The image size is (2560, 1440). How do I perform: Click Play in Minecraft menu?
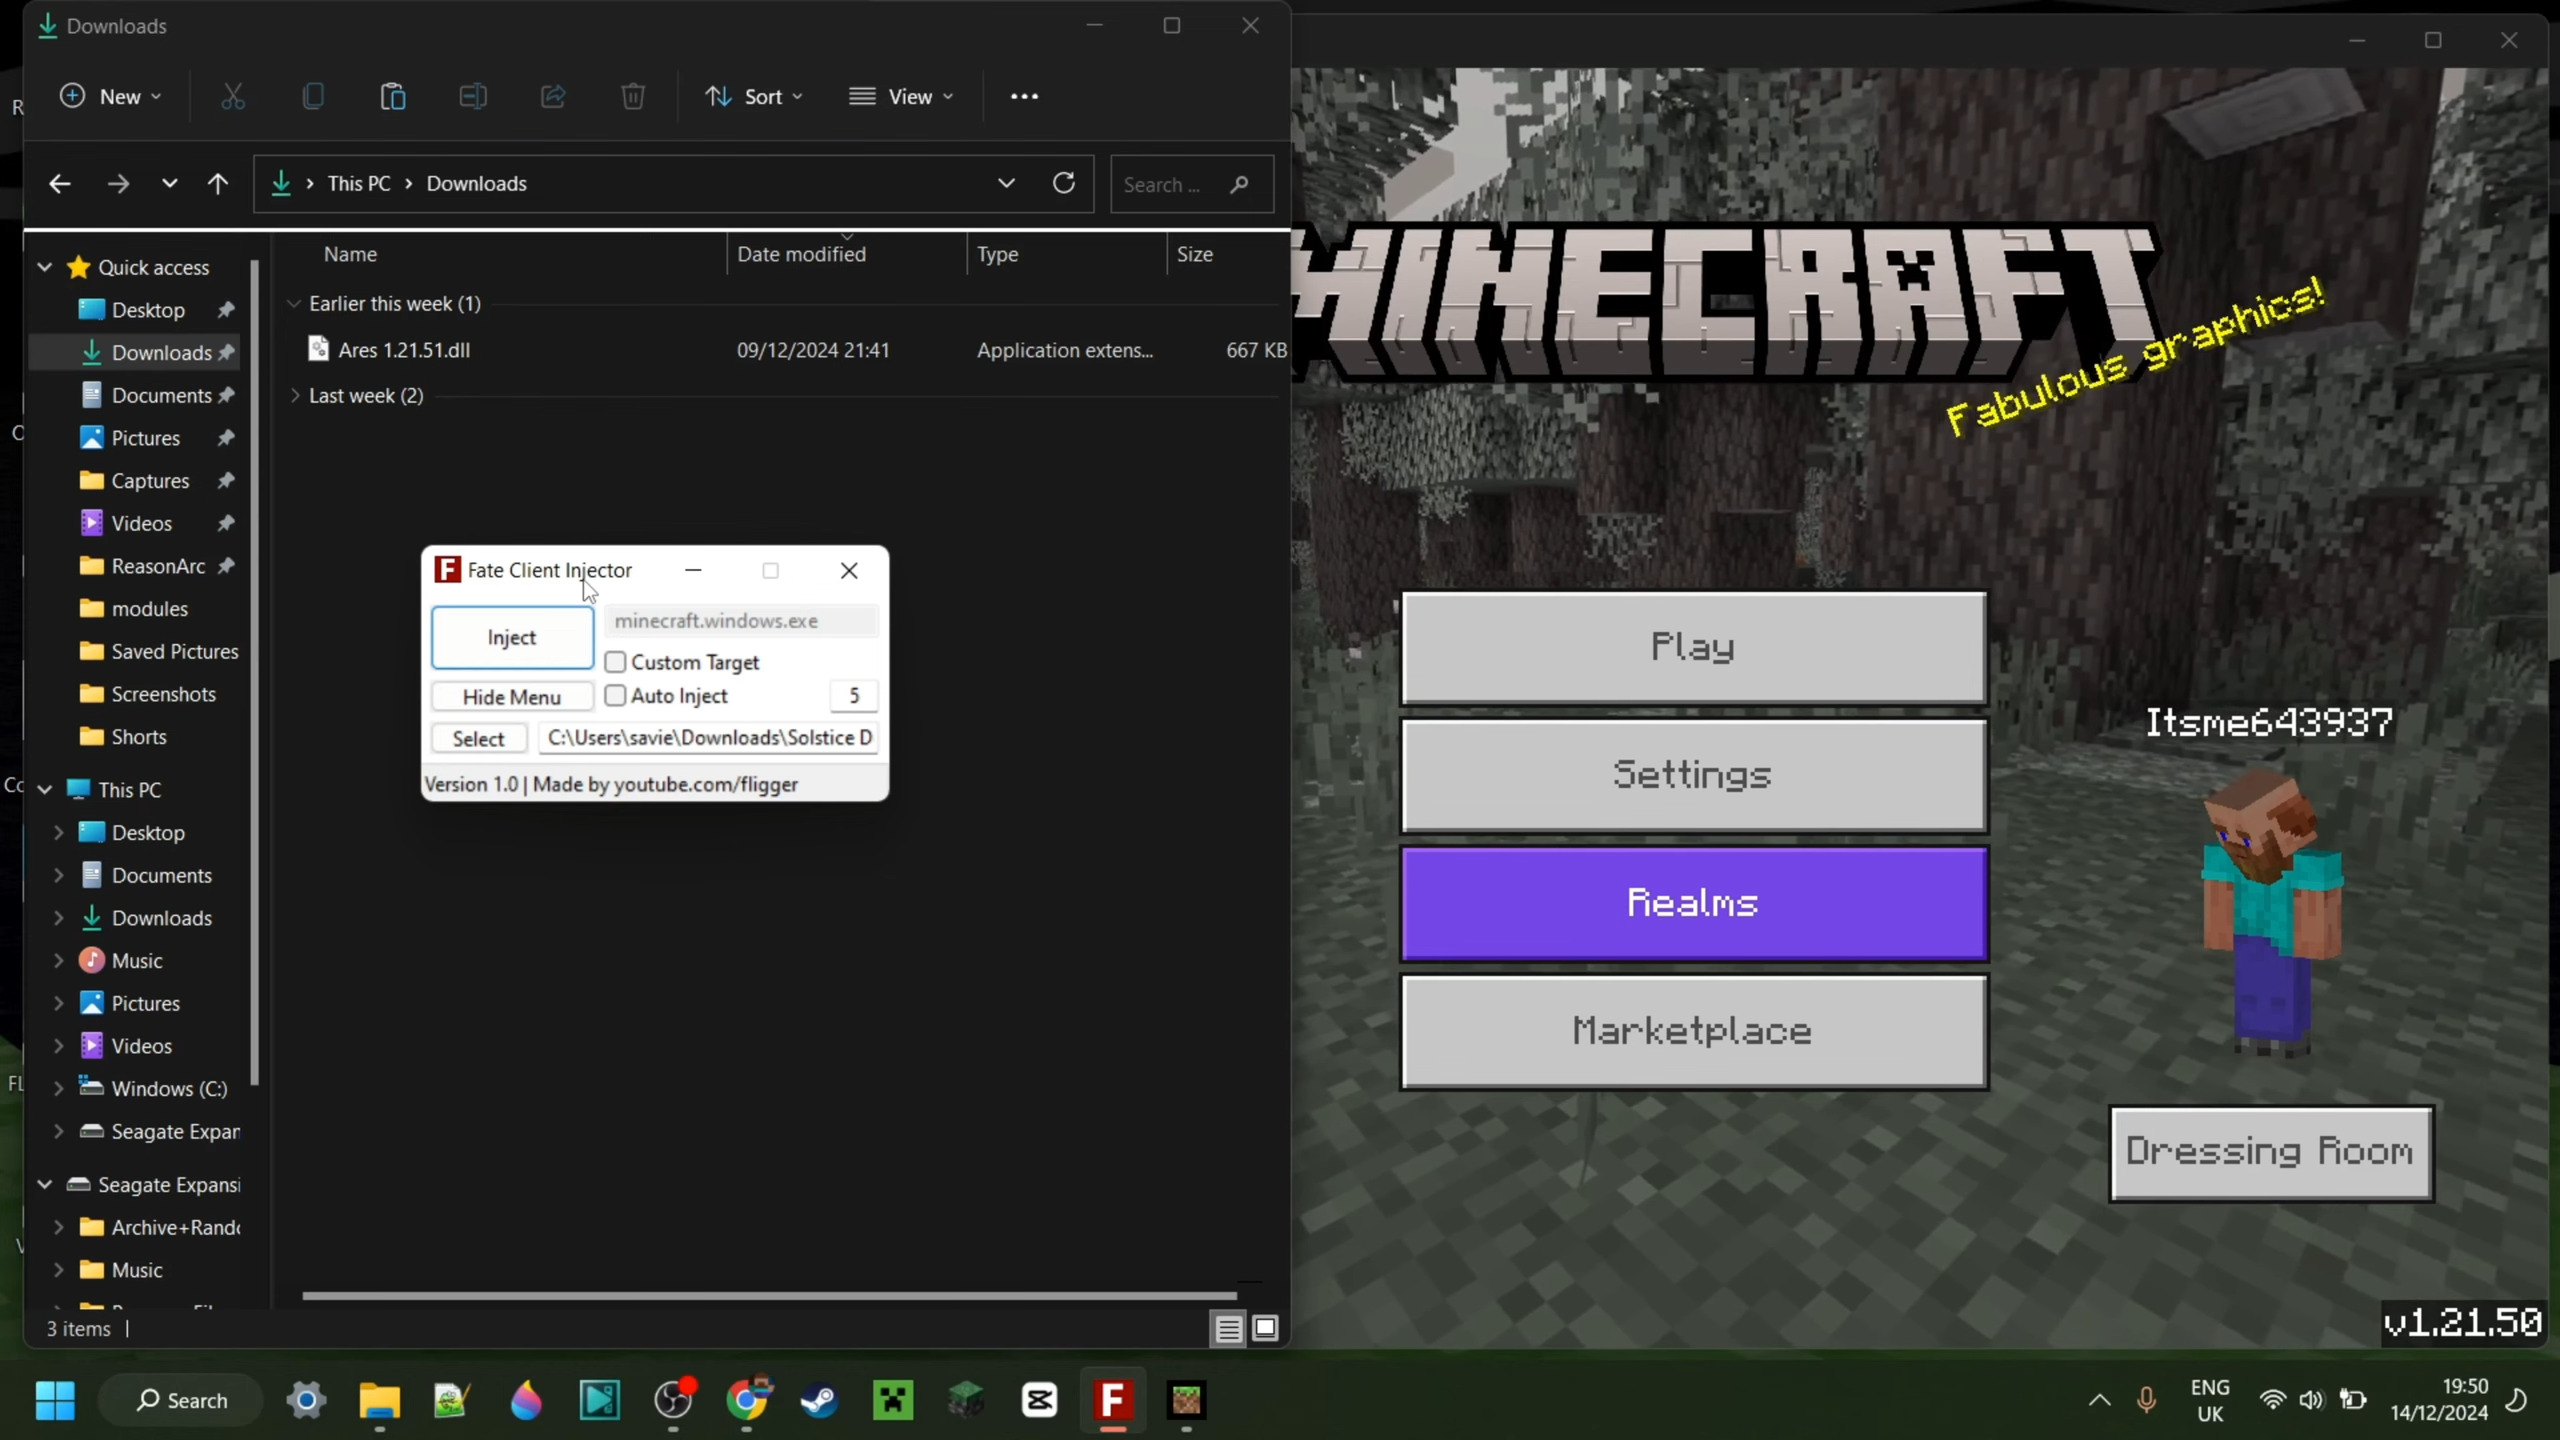[x=1693, y=648]
